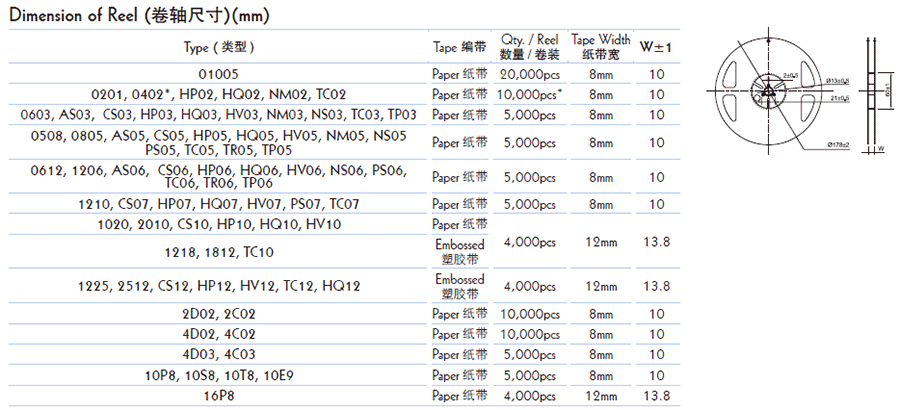Click the 10P8, 10S8, 10T8, 10E9 row

pyautogui.click(x=220, y=375)
